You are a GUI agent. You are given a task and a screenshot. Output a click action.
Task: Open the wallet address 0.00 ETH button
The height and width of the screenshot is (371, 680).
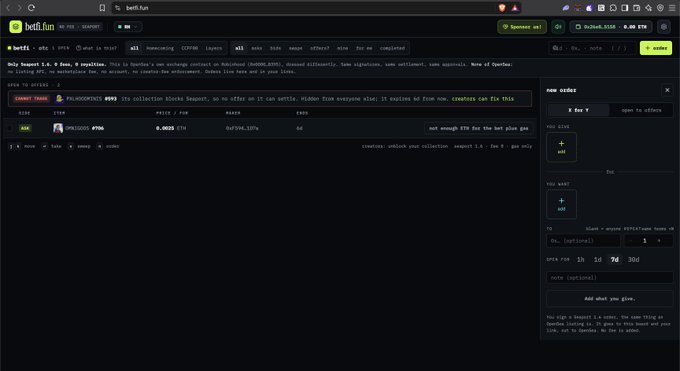(611, 27)
